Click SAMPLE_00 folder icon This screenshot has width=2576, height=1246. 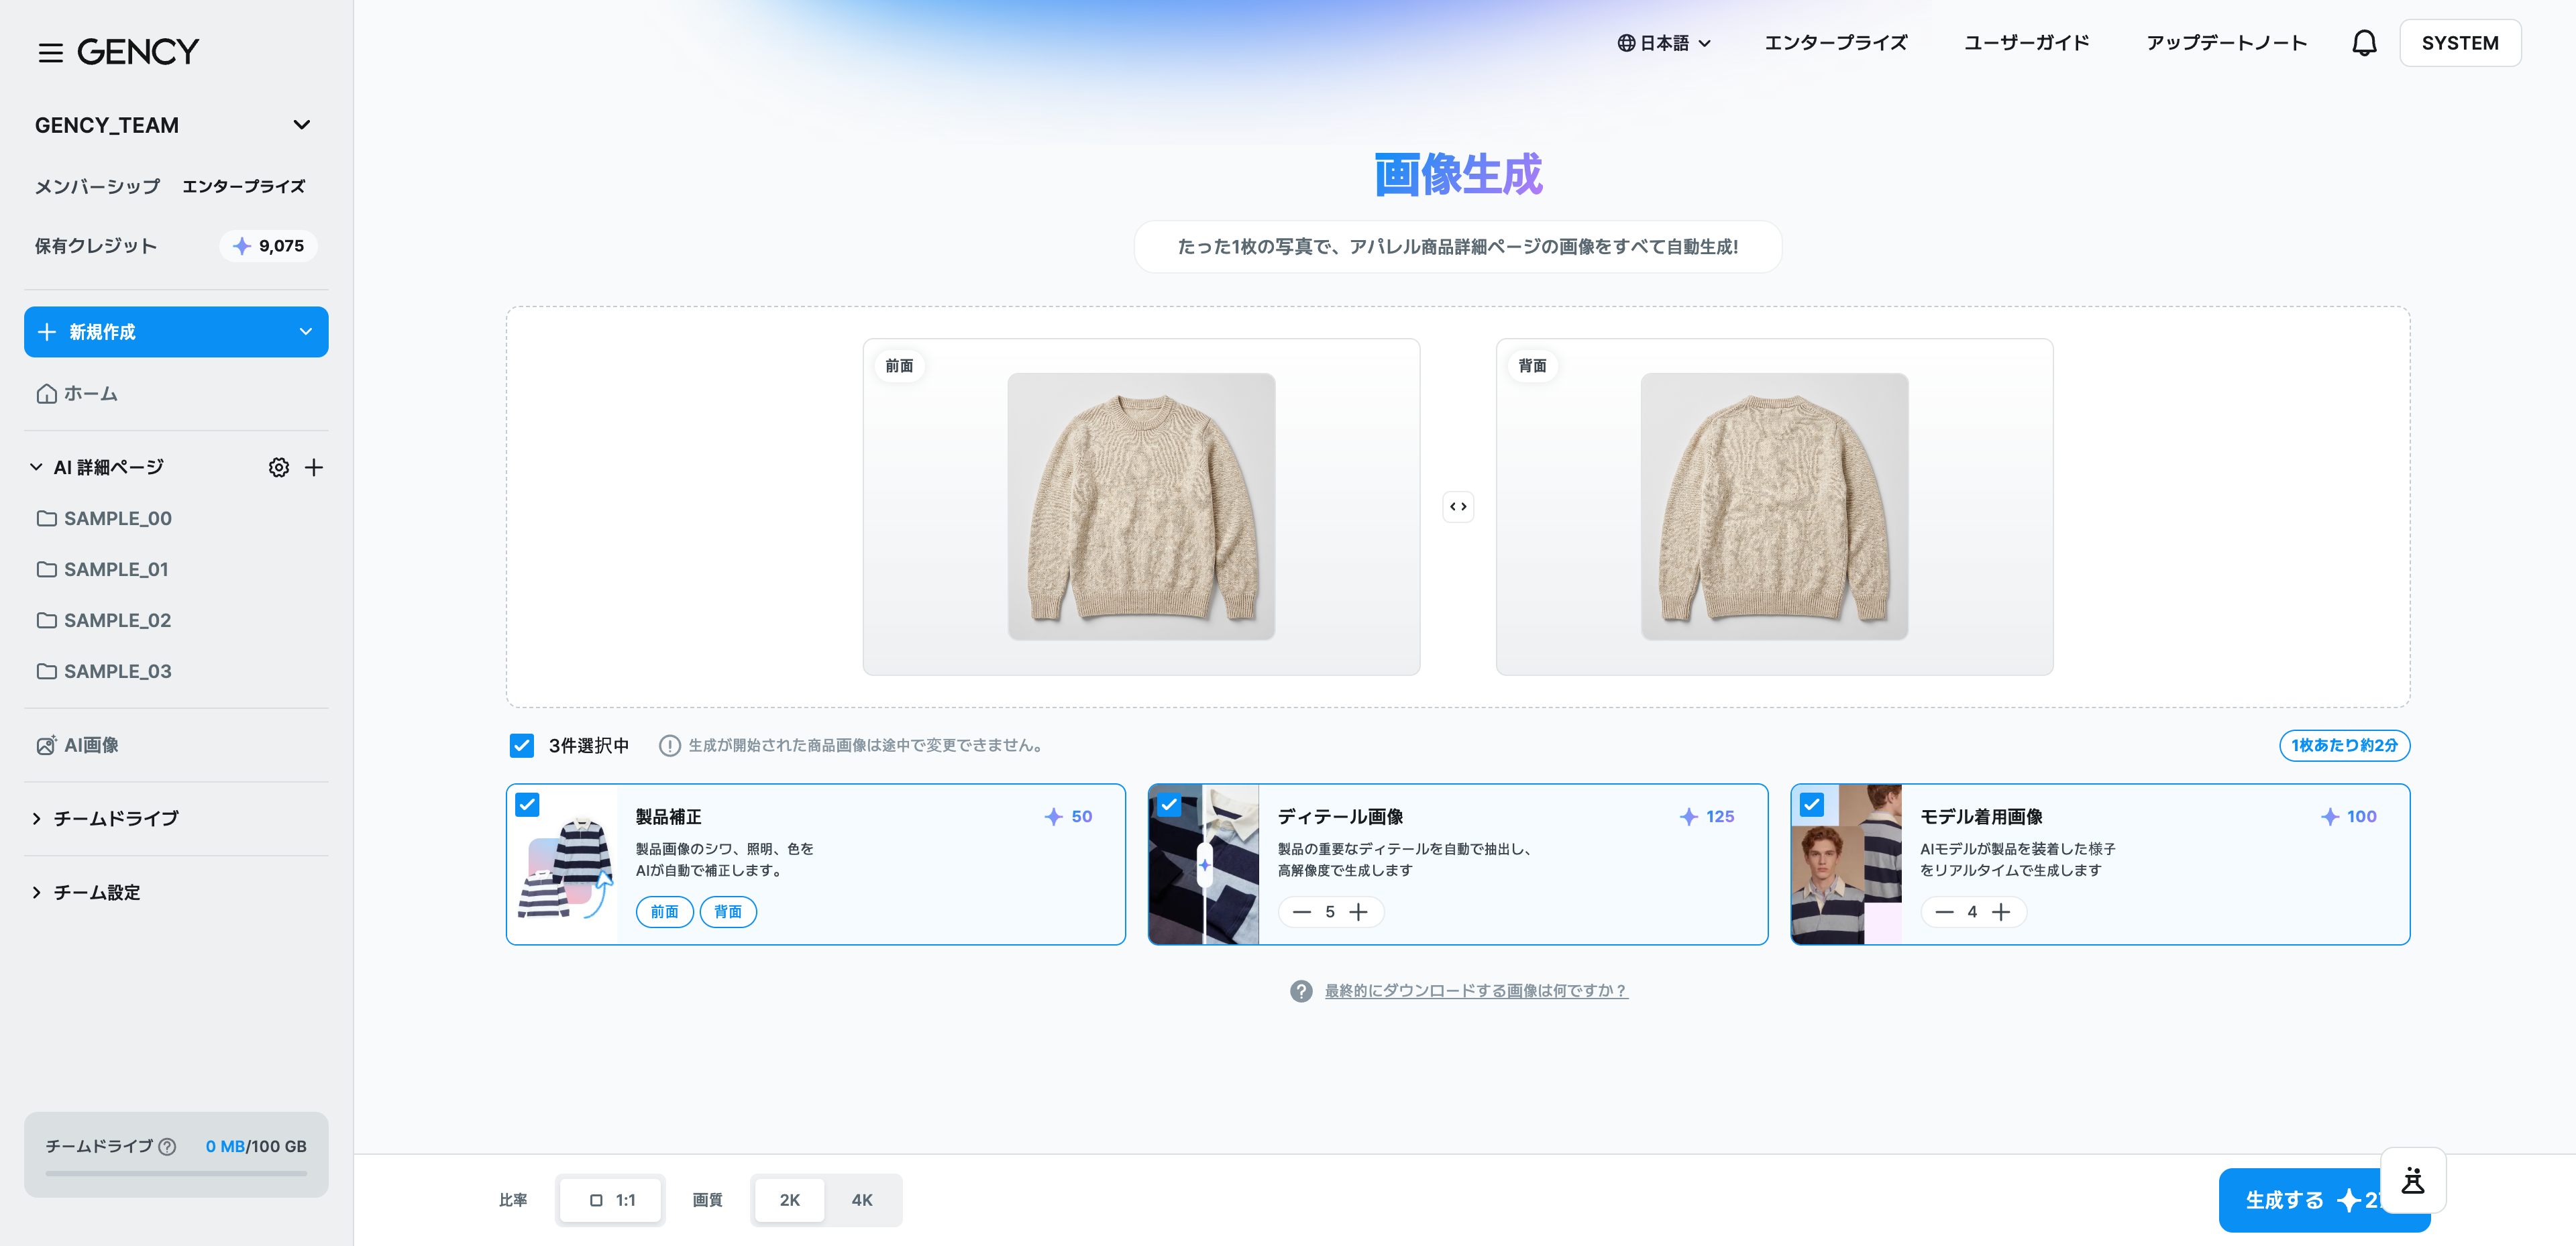[x=47, y=518]
